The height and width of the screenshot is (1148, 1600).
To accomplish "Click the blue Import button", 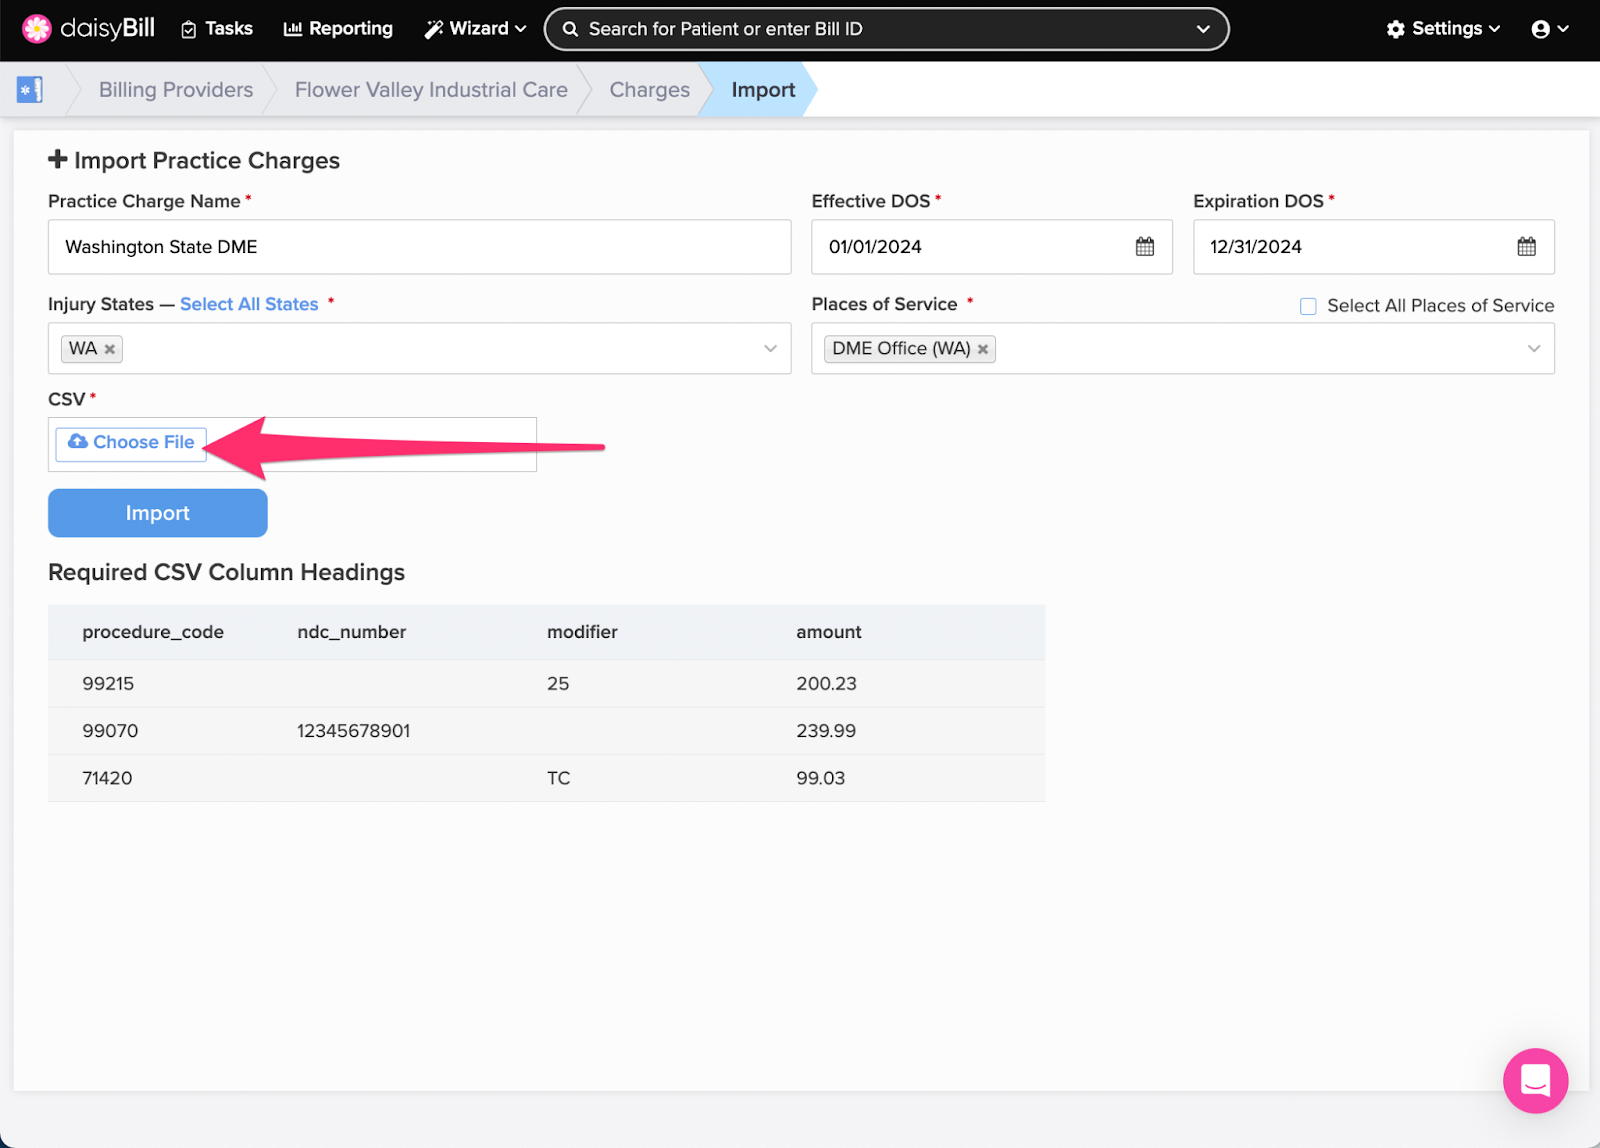I will pos(158,513).
